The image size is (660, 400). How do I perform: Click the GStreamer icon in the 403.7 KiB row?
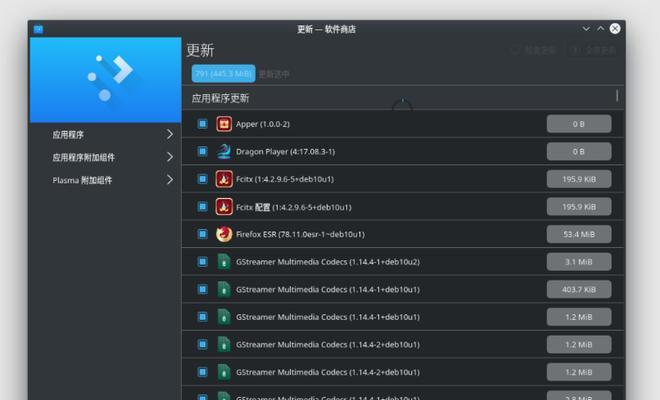[x=224, y=289]
